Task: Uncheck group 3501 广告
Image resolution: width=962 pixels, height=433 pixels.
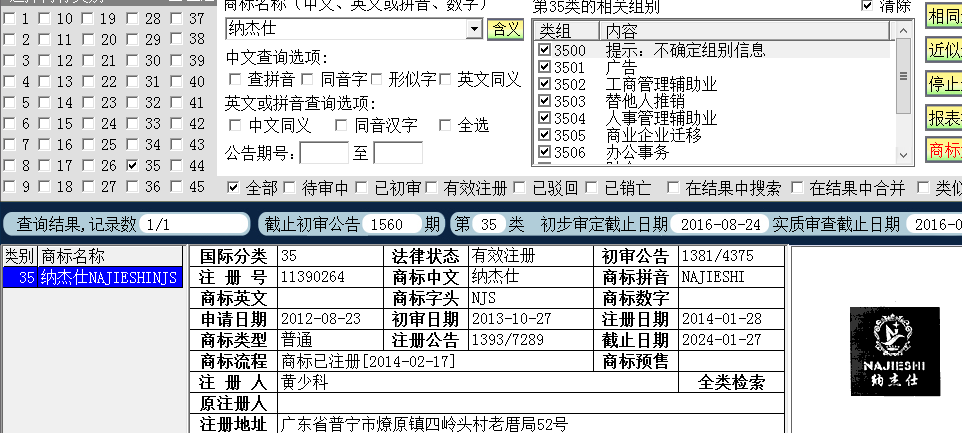Action: [x=544, y=66]
